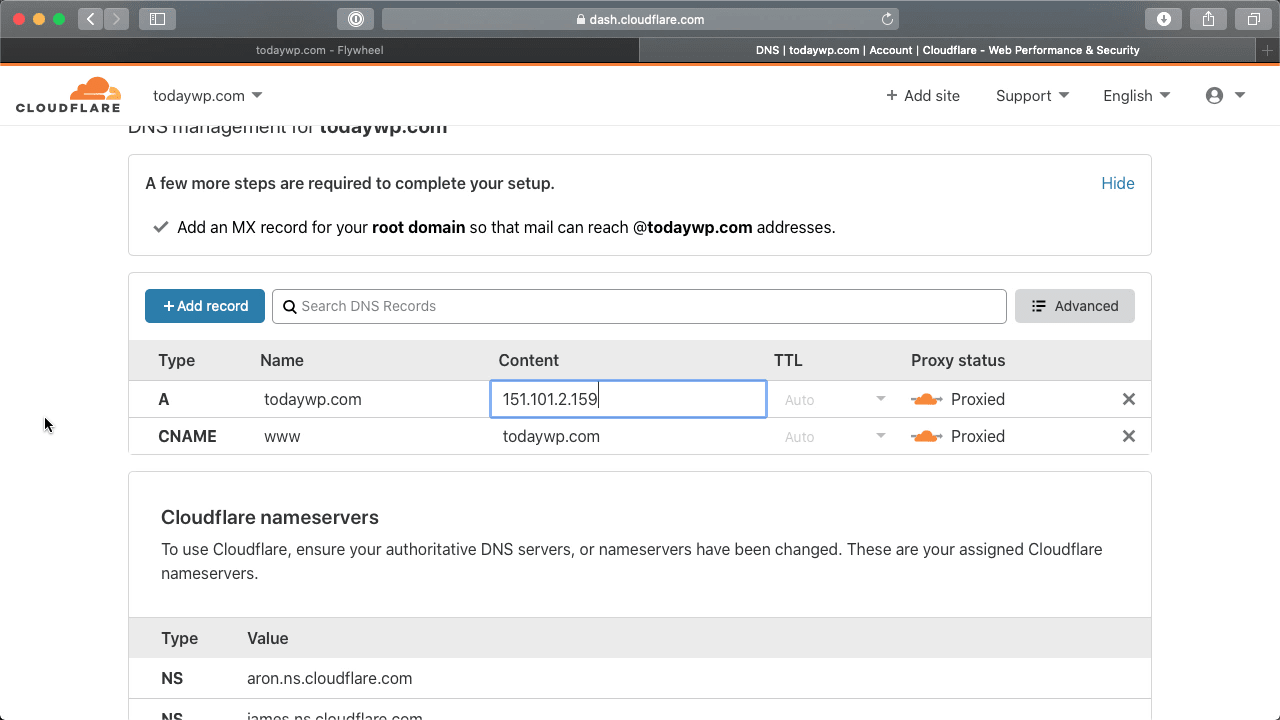
Task: Click the Name column header
Action: pyautogui.click(x=282, y=360)
